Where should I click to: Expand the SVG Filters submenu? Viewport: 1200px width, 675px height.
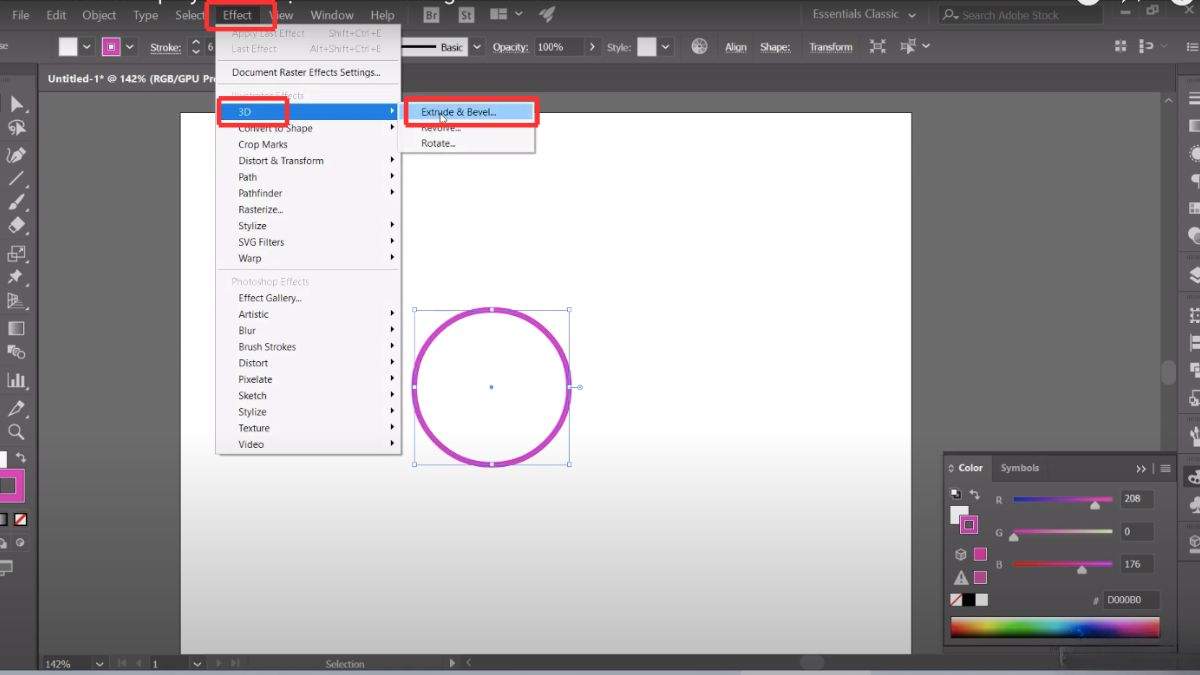point(308,242)
